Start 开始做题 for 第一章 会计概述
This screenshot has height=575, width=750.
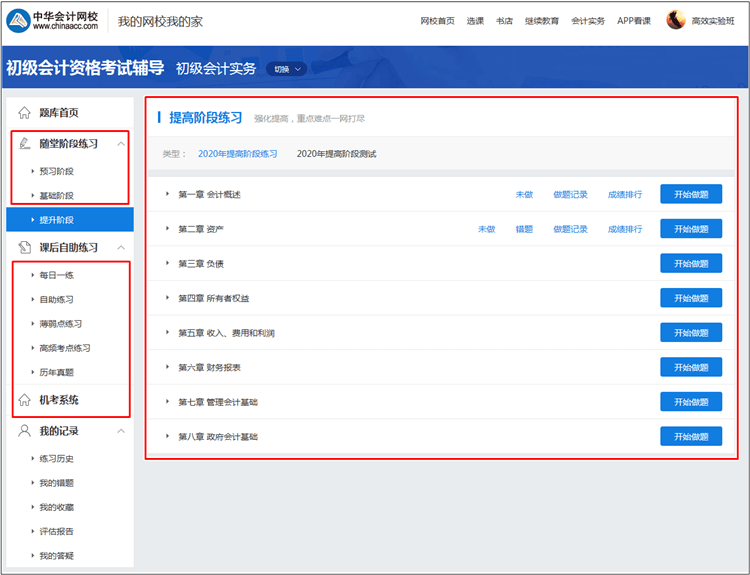pos(691,194)
